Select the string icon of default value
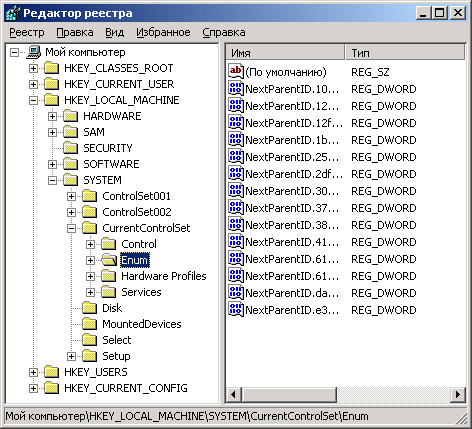Viewport: 472px width, 429px height. pos(236,72)
